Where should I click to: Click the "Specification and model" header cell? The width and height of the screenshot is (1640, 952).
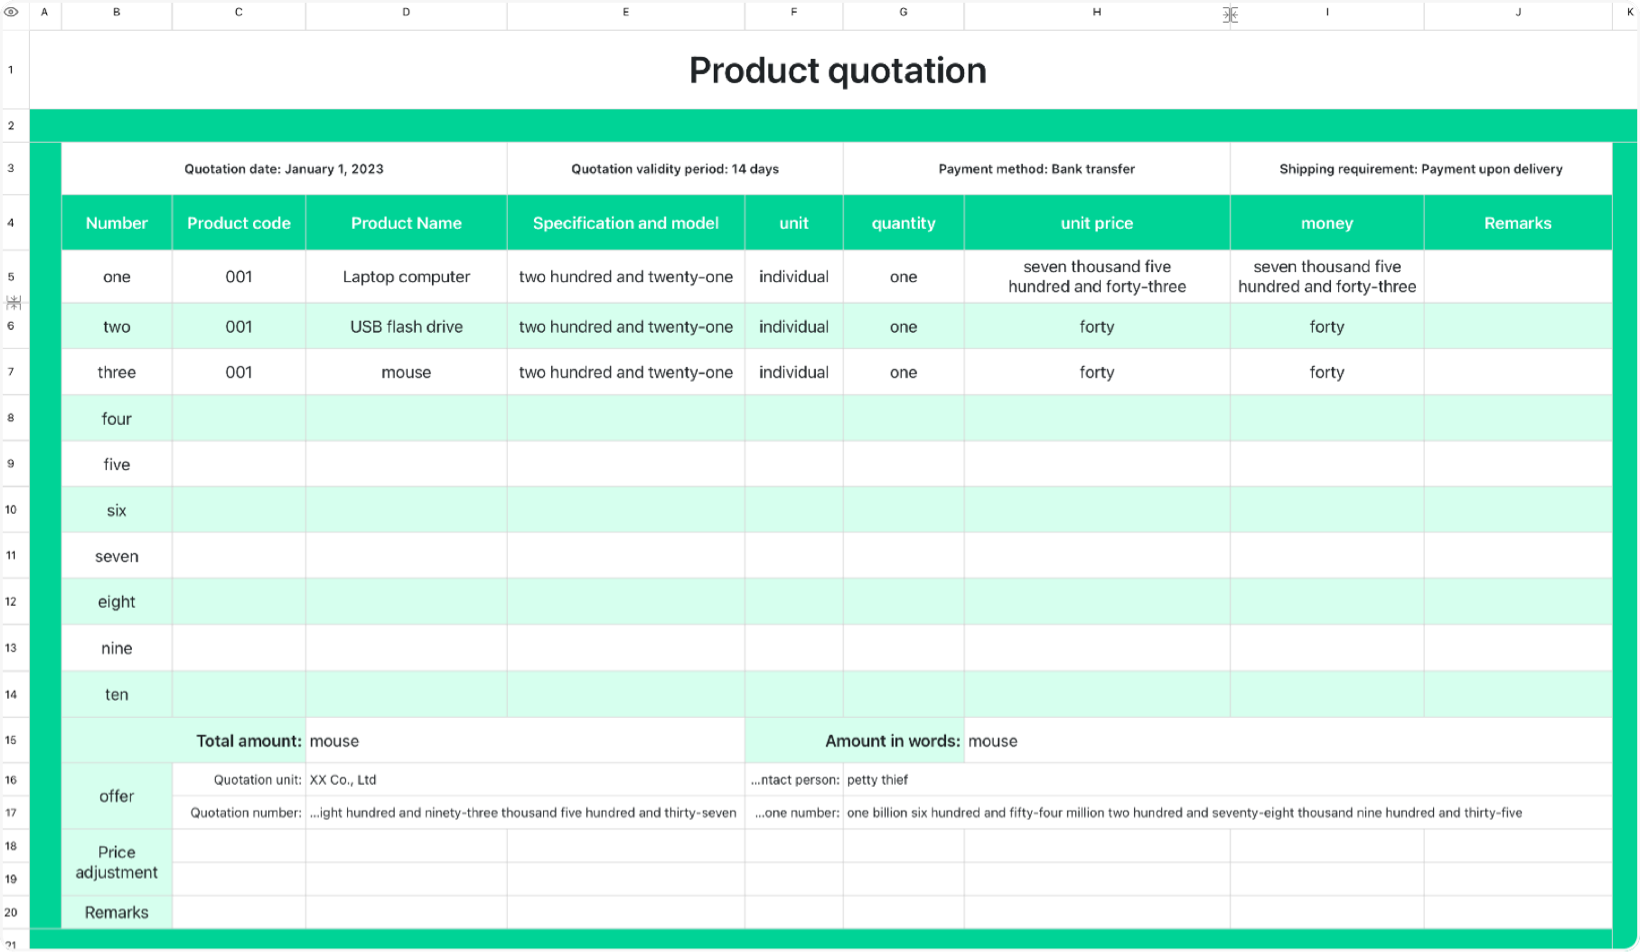(x=626, y=223)
